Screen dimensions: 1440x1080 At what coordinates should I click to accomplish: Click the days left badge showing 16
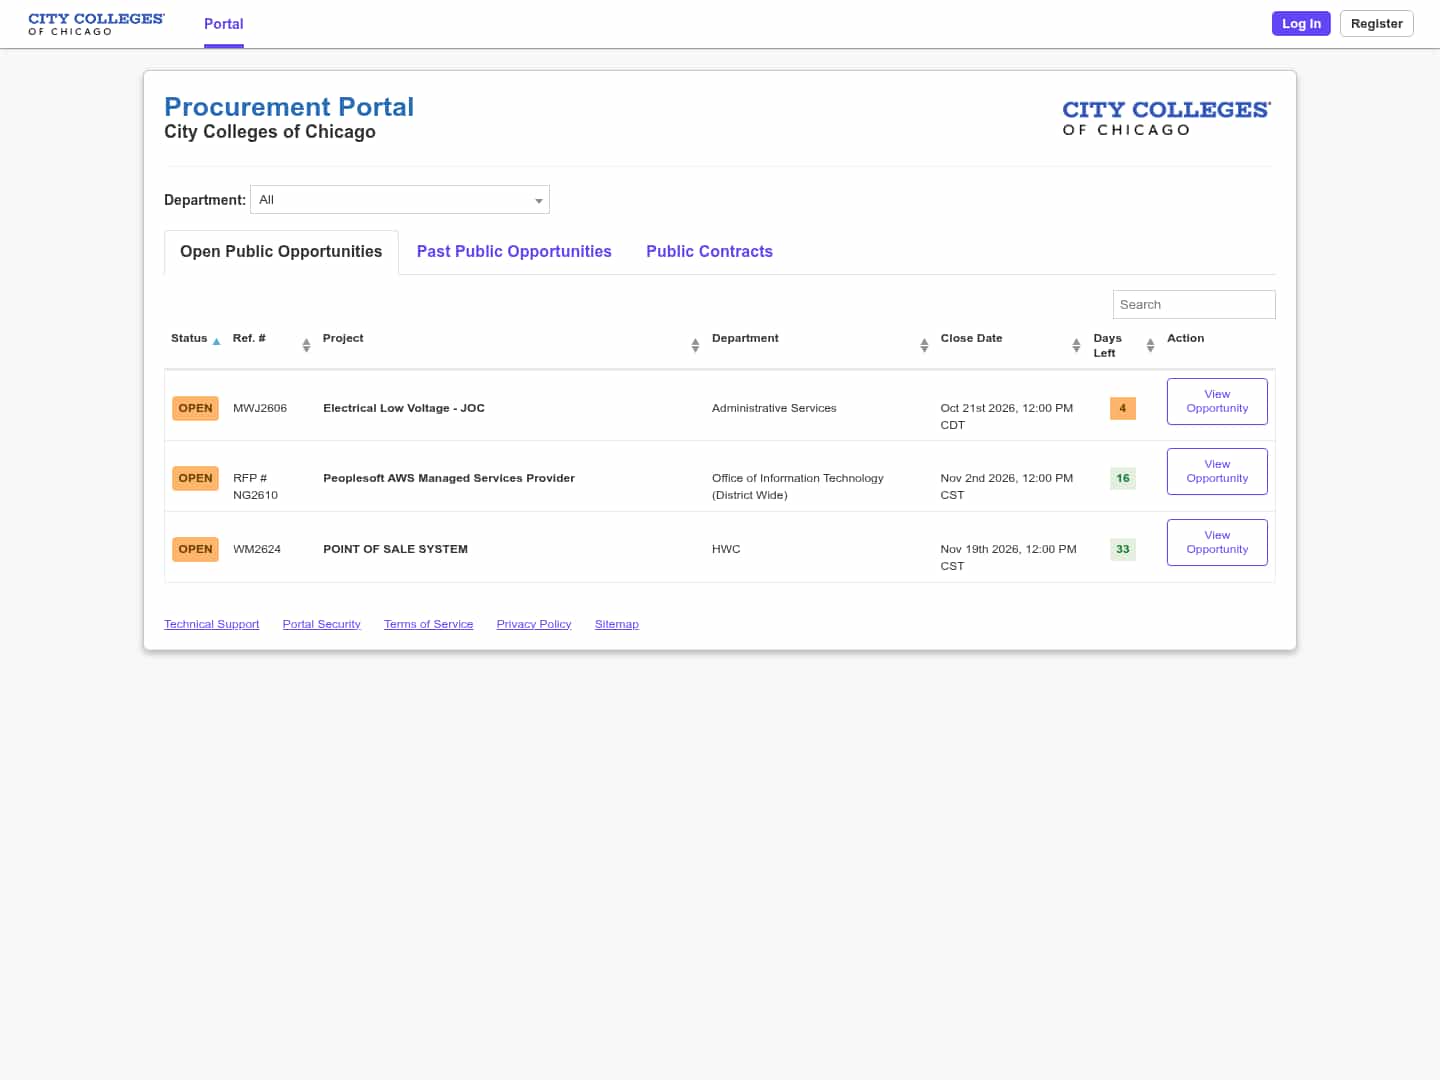(1123, 478)
